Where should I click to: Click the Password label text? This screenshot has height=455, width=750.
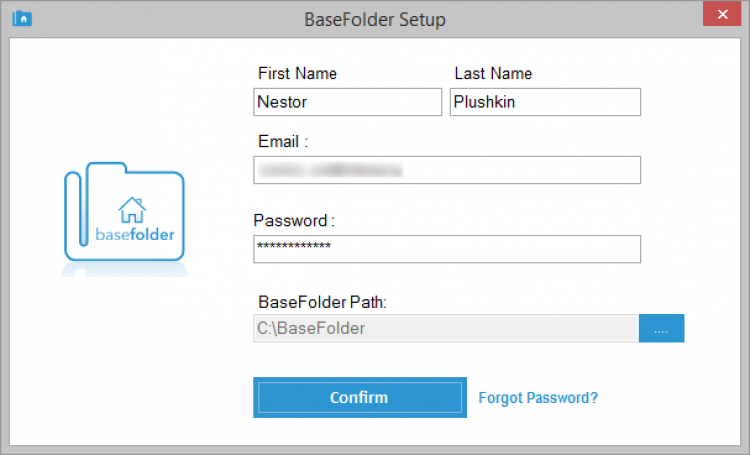(294, 220)
